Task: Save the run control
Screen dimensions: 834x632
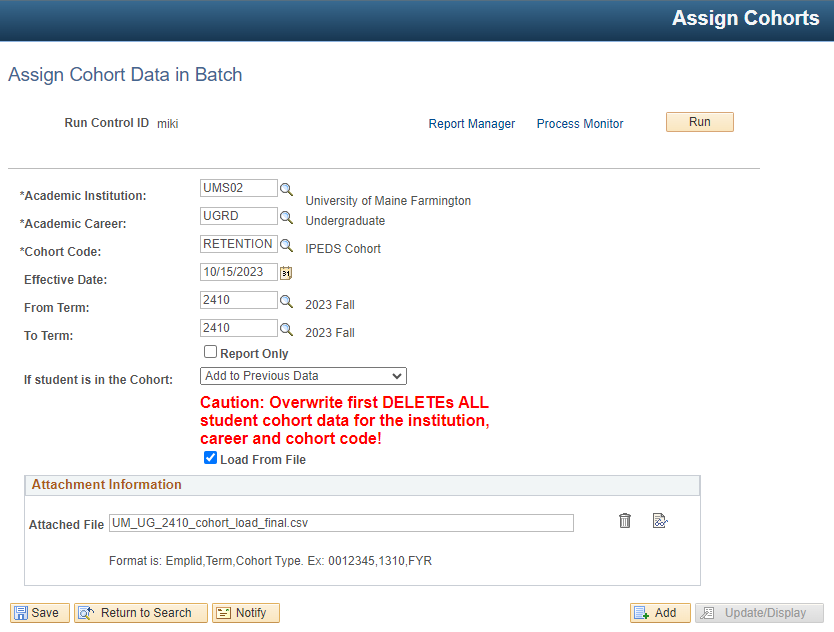Action: (40, 613)
